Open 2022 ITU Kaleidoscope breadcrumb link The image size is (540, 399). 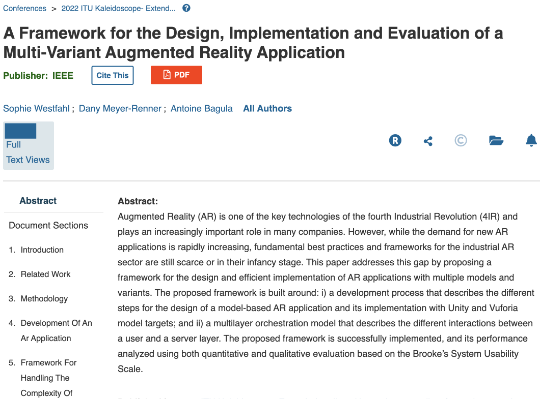pyautogui.click(x=118, y=8)
